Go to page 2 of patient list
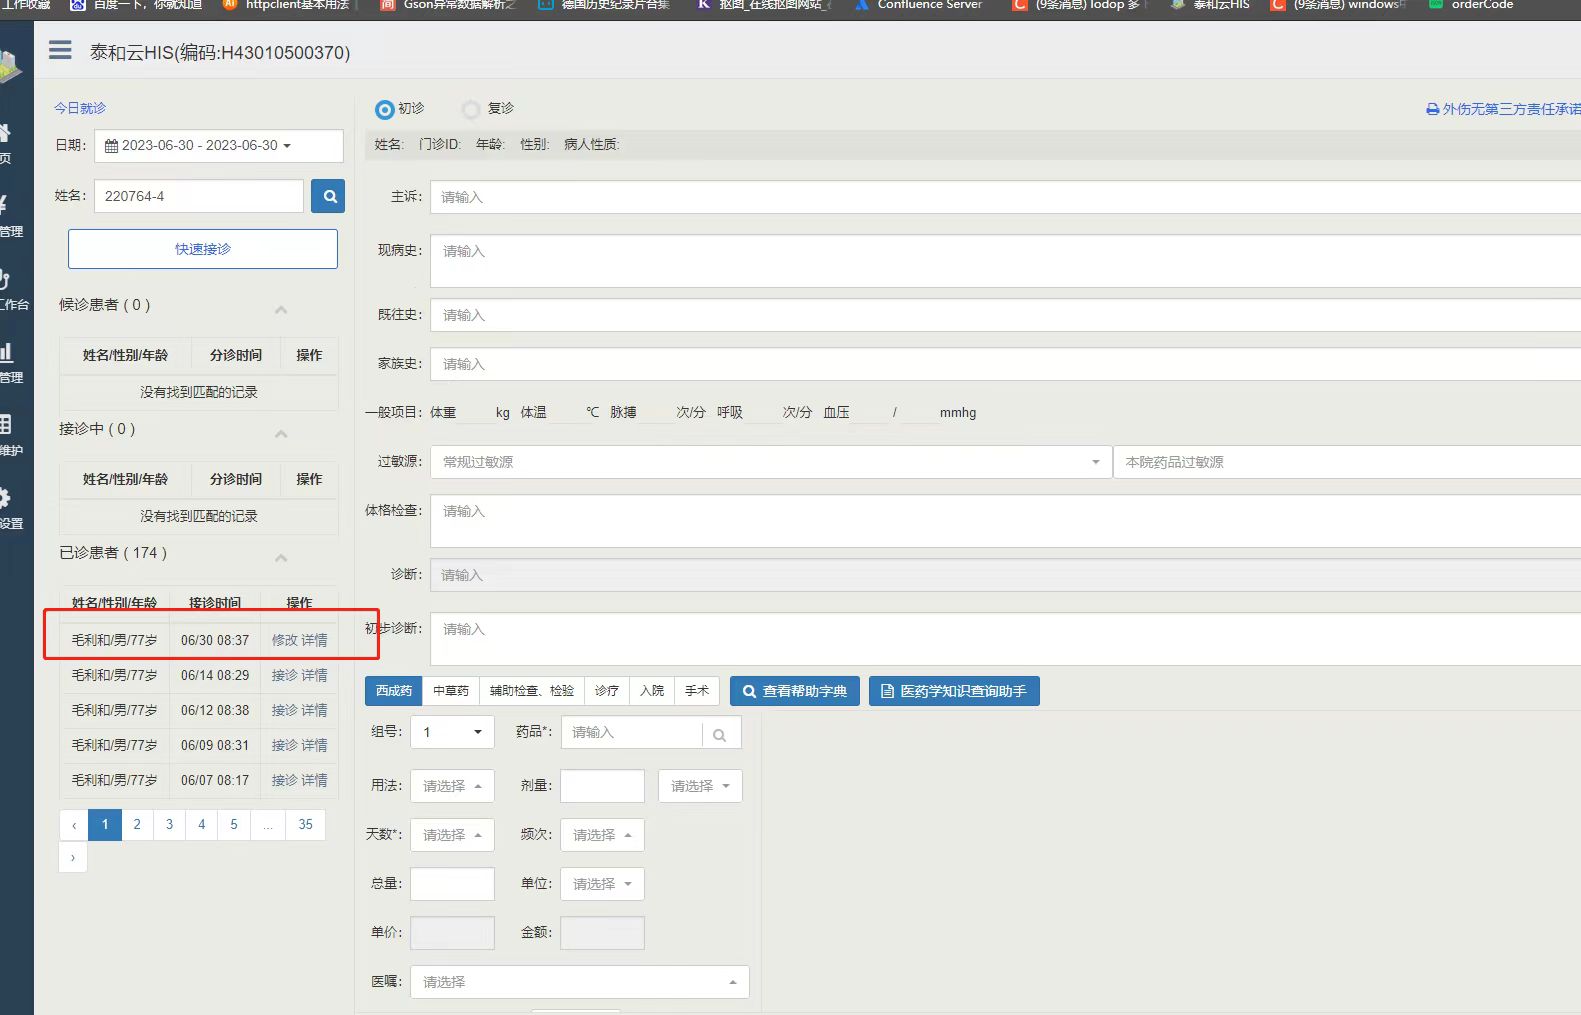This screenshot has height=1015, width=1581. (x=137, y=824)
